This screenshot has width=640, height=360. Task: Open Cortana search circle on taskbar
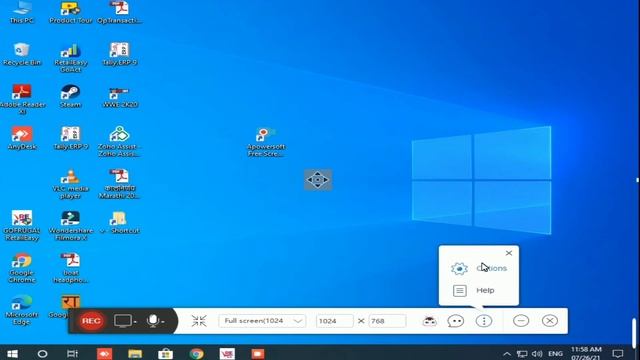(x=42, y=353)
